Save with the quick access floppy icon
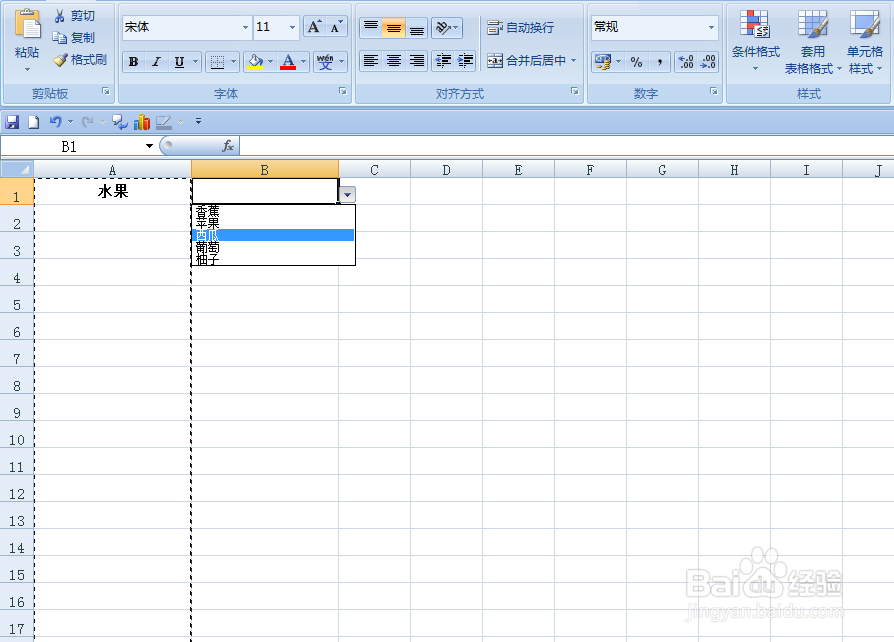The width and height of the screenshot is (894, 642). (12, 121)
